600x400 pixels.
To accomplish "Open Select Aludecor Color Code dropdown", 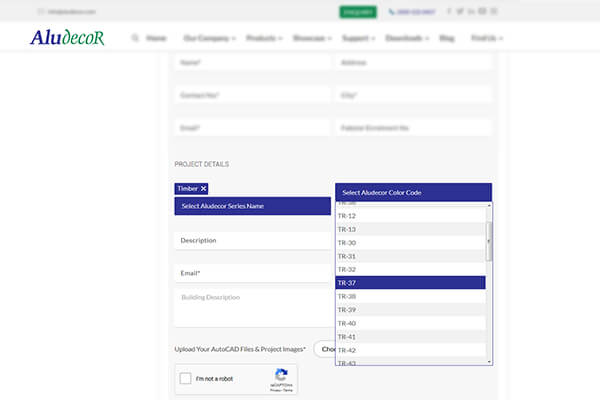I will [413, 192].
